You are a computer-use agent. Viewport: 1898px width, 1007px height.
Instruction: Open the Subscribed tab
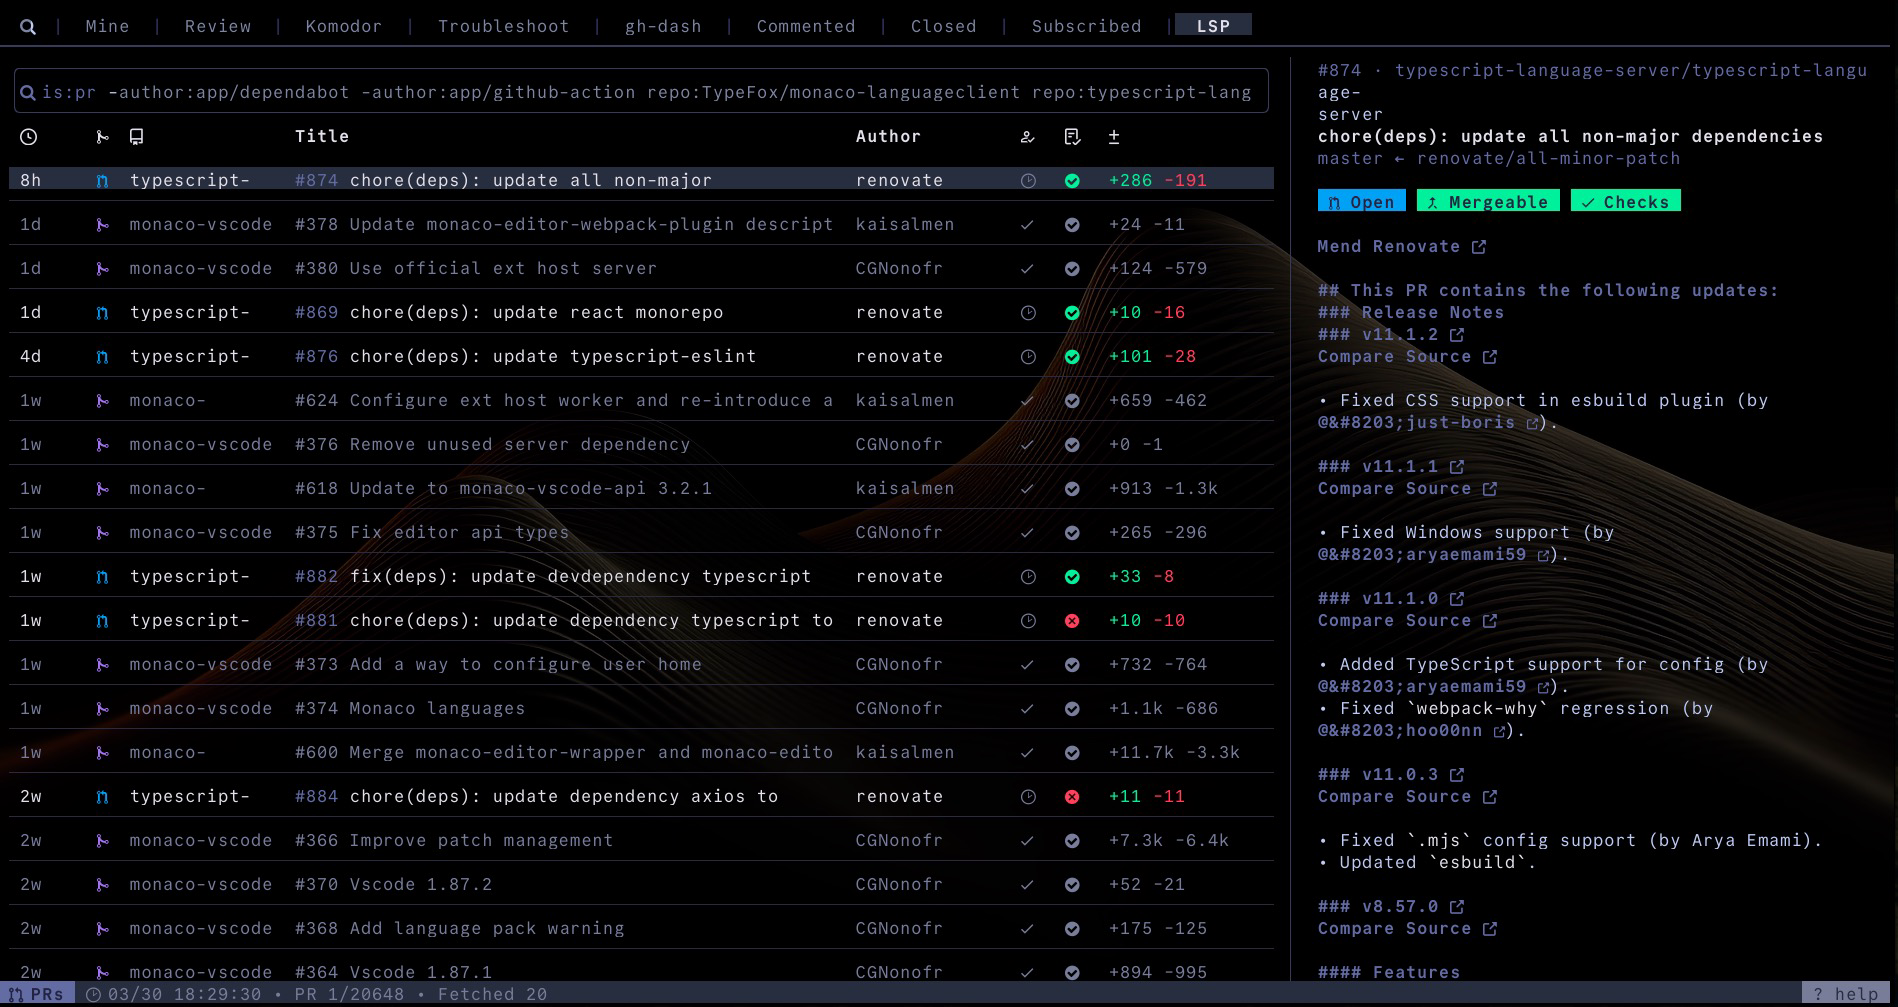(1087, 26)
